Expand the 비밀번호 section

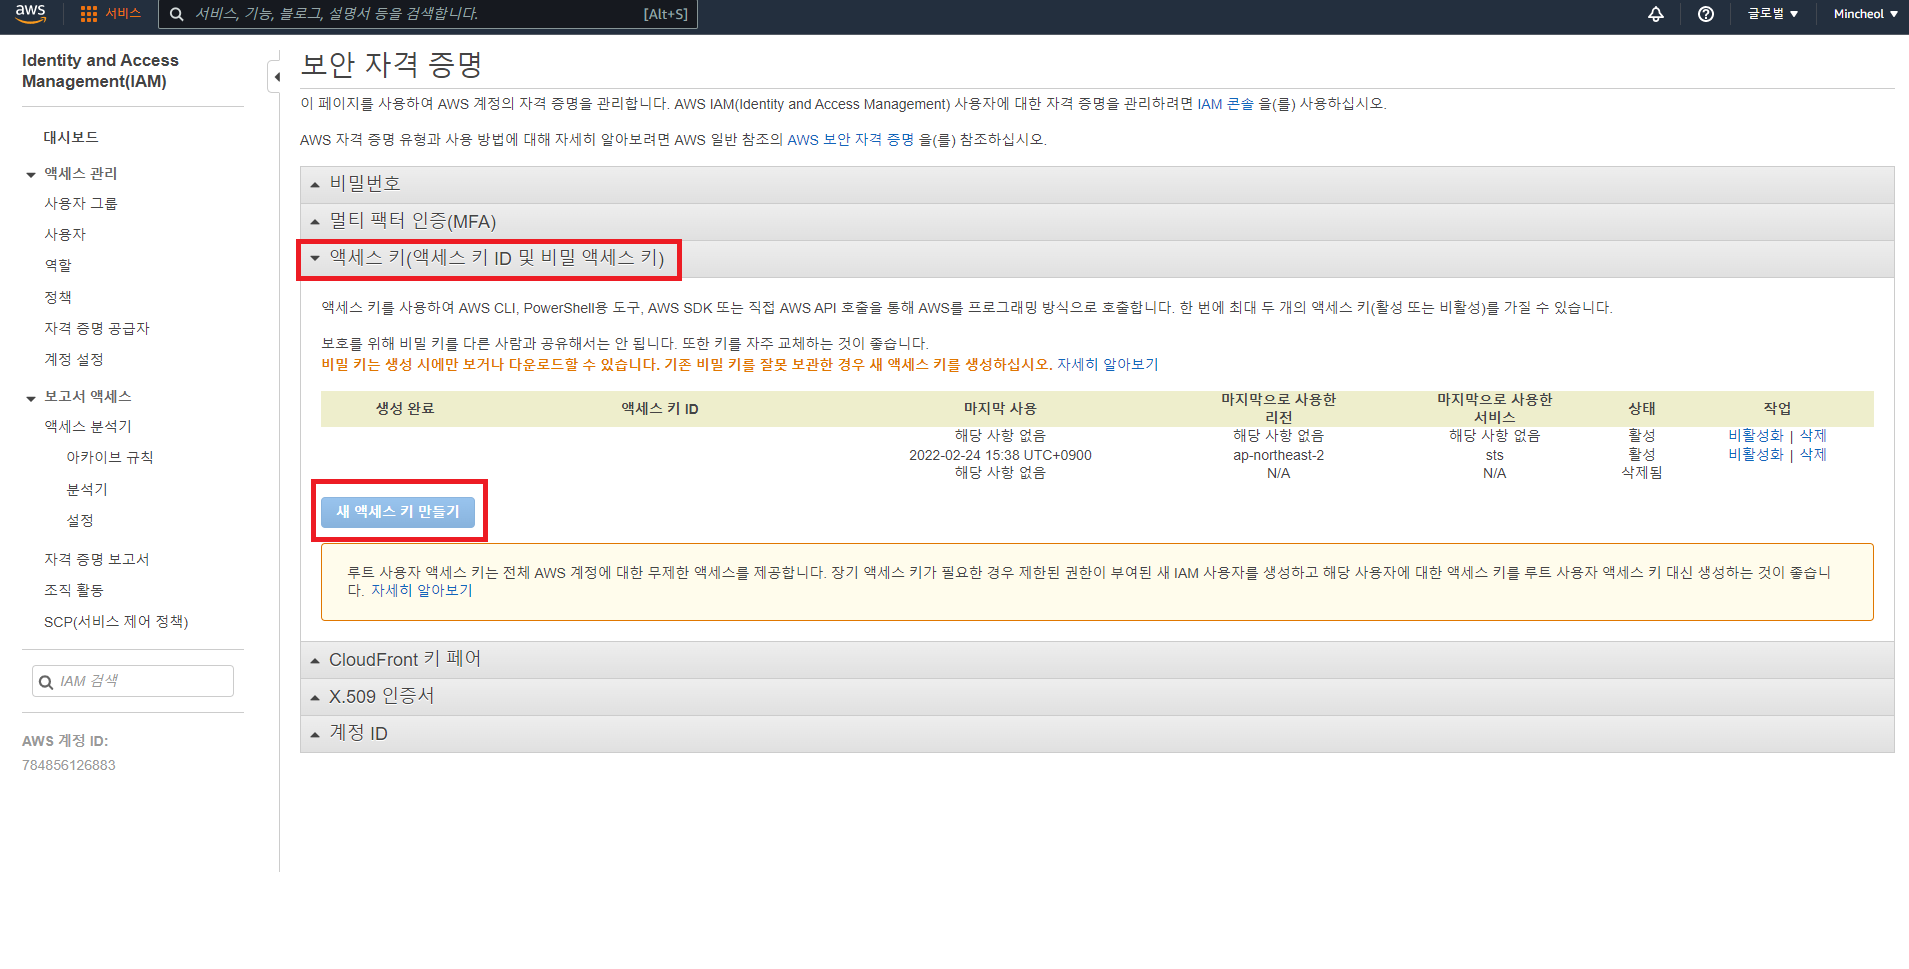(1097, 184)
